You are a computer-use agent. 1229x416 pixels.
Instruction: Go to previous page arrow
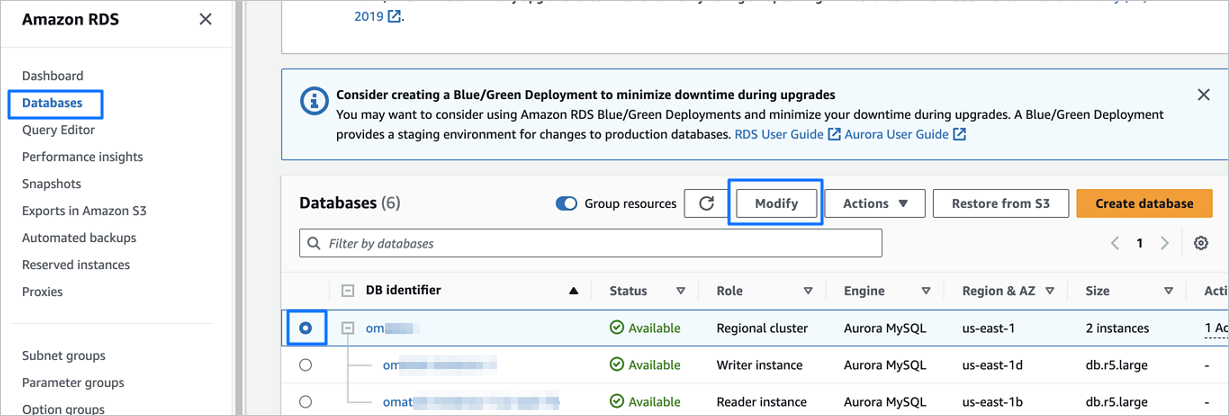point(1116,243)
